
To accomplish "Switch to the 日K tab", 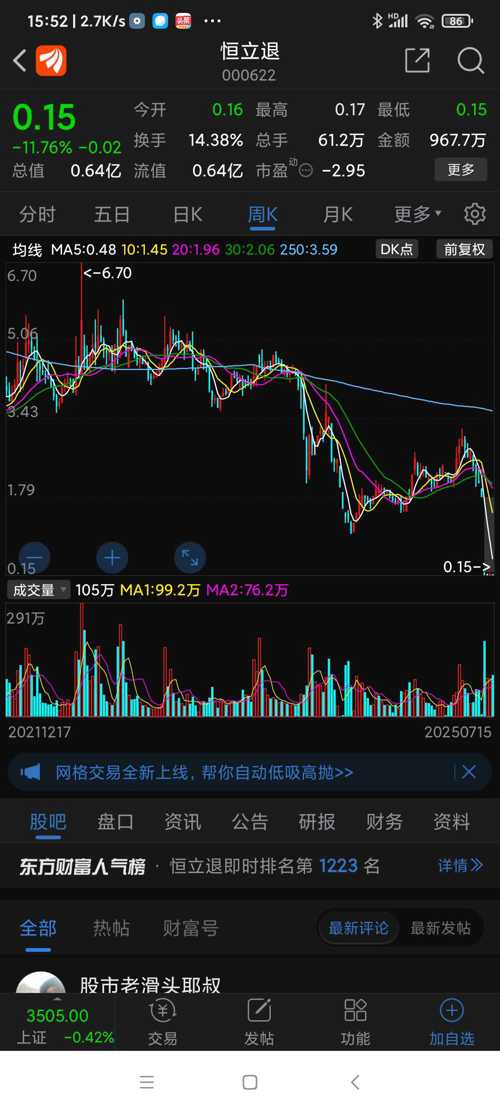I will [x=187, y=214].
